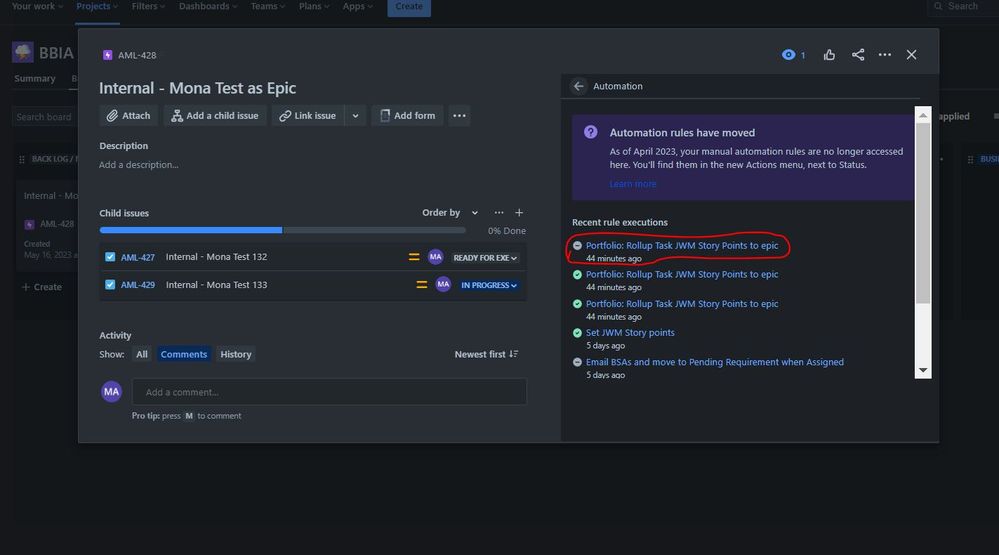The width and height of the screenshot is (999, 555).
Task: Click the watch eye icon
Action: point(788,55)
